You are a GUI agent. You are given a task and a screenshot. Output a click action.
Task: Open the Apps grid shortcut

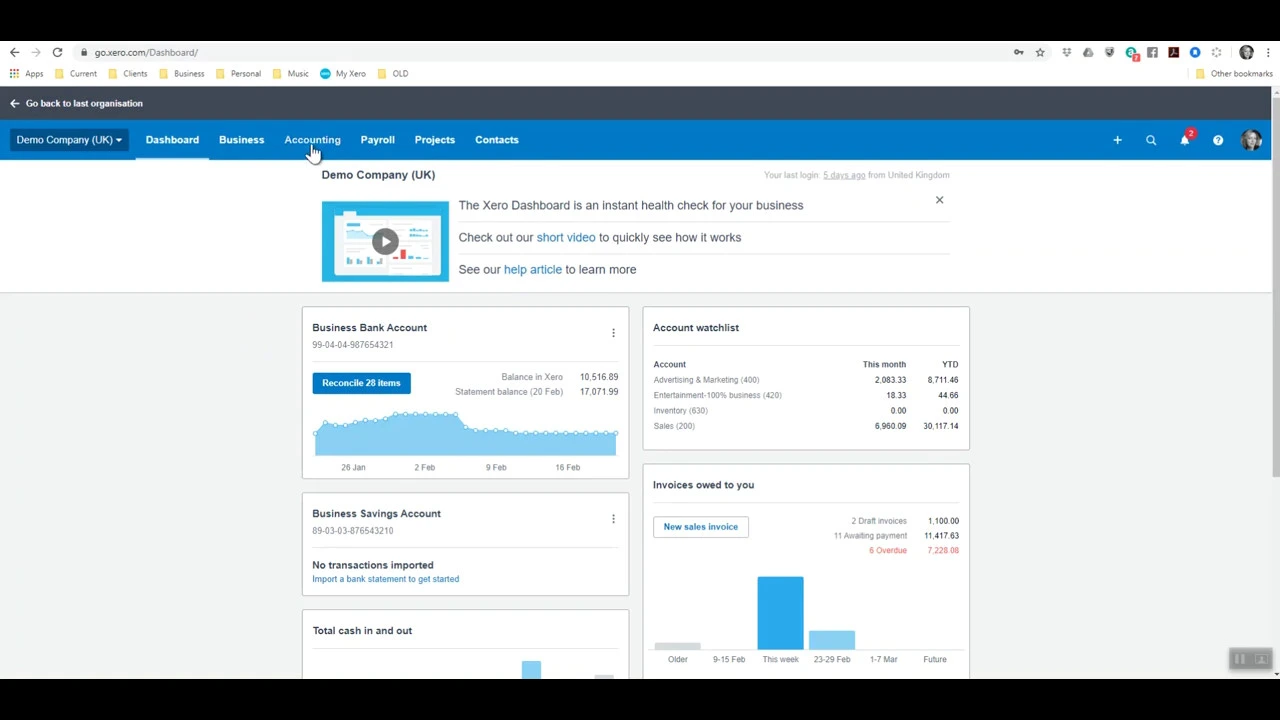[26, 74]
